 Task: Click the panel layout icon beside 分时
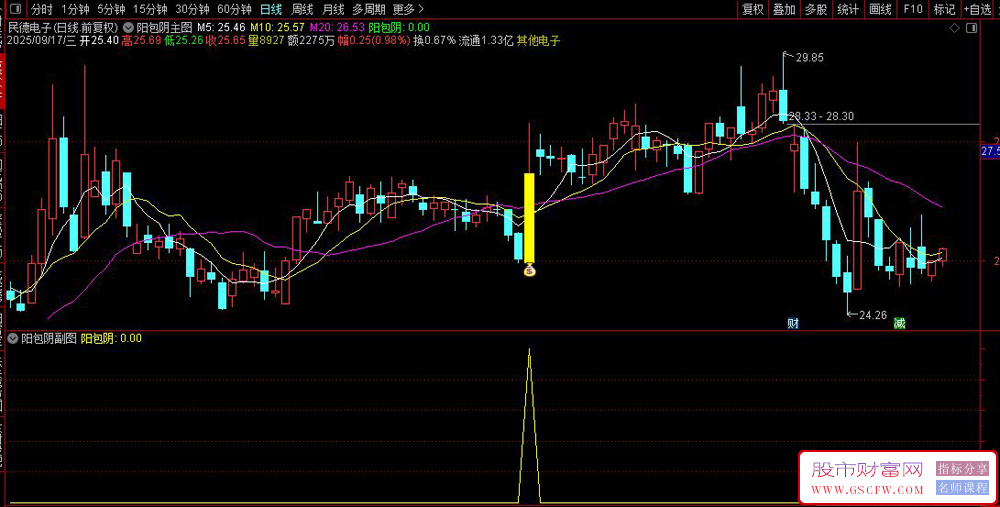tap(15, 9)
